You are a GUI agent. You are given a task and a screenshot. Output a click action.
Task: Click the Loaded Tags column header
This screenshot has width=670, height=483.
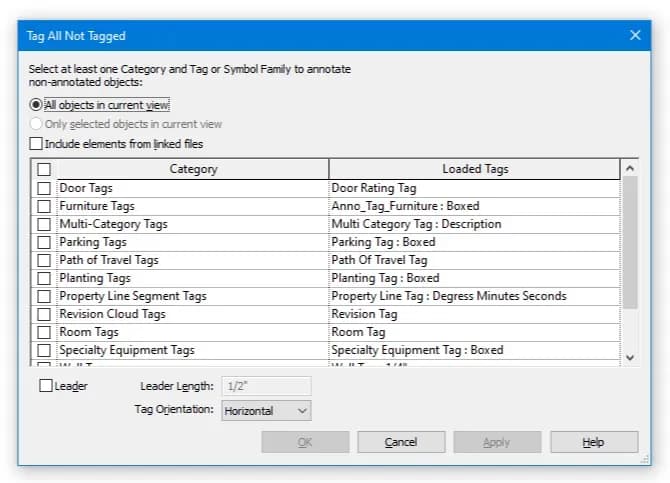(475, 169)
